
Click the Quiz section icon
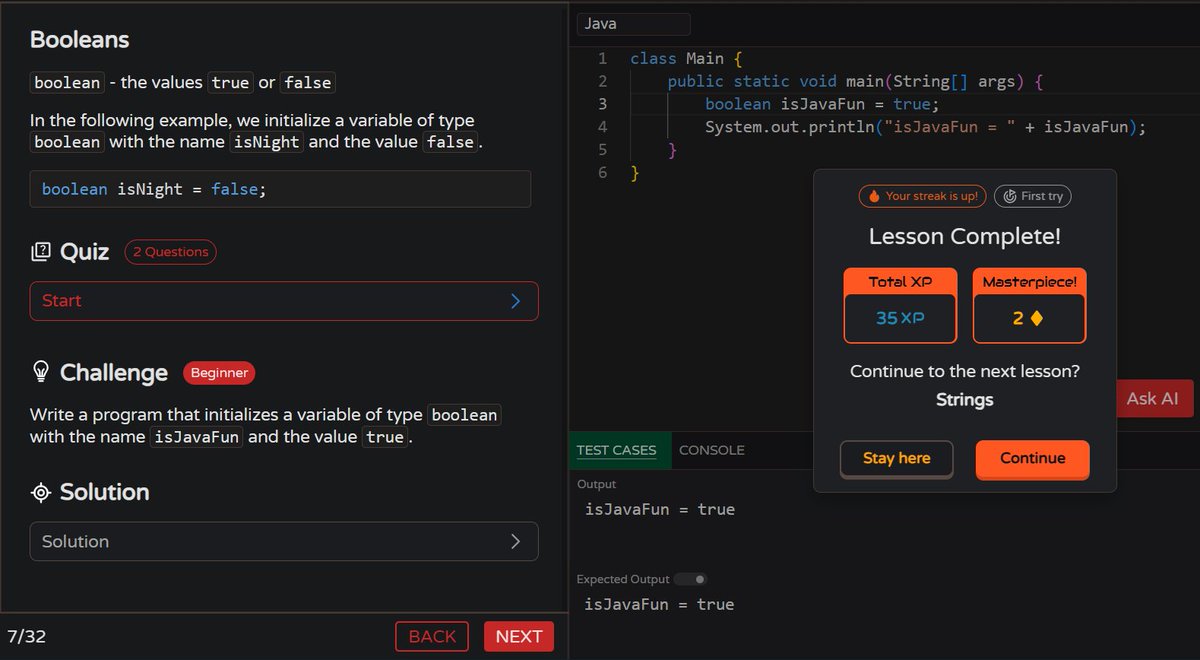[x=40, y=252]
